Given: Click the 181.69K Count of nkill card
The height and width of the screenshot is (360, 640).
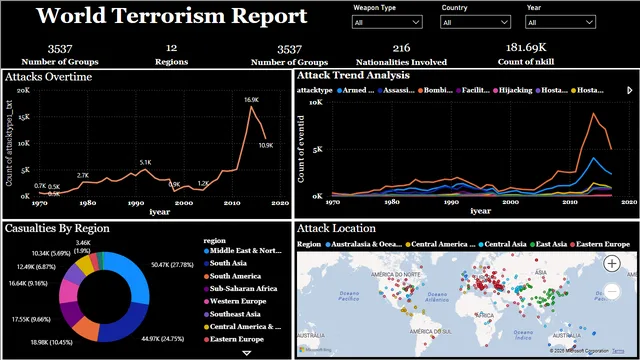Looking at the screenshot, I should pyautogui.click(x=526, y=54).
